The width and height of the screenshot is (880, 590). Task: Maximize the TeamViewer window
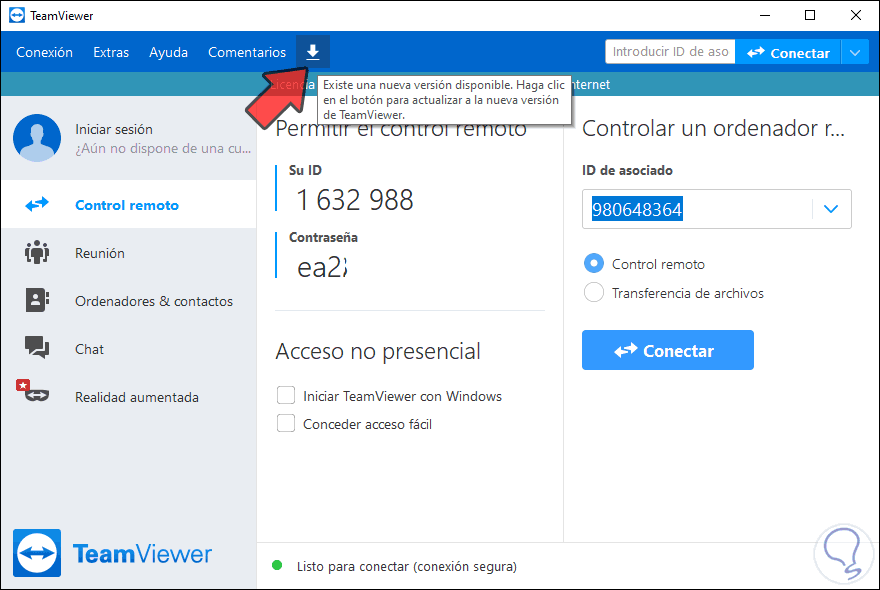click(x=810, y=15)
